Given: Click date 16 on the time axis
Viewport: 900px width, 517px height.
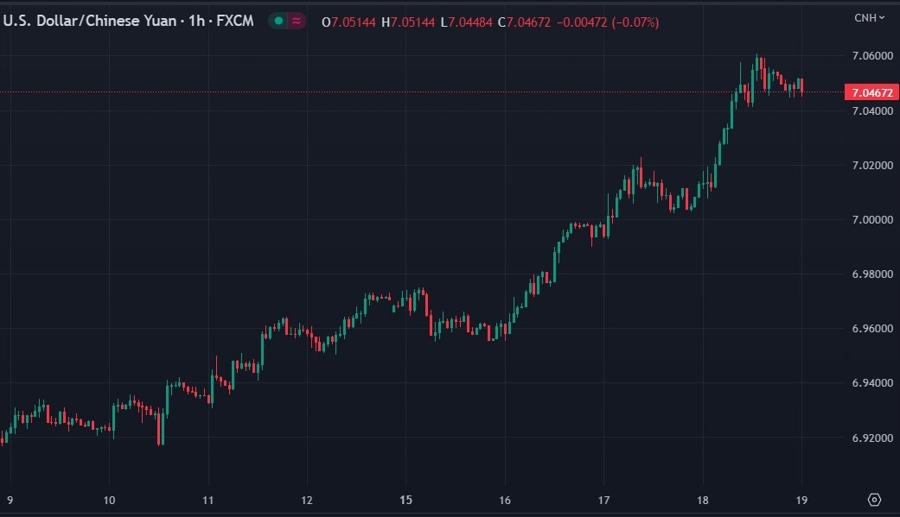Looking at the screenshot, I should [x=505, y=500].
